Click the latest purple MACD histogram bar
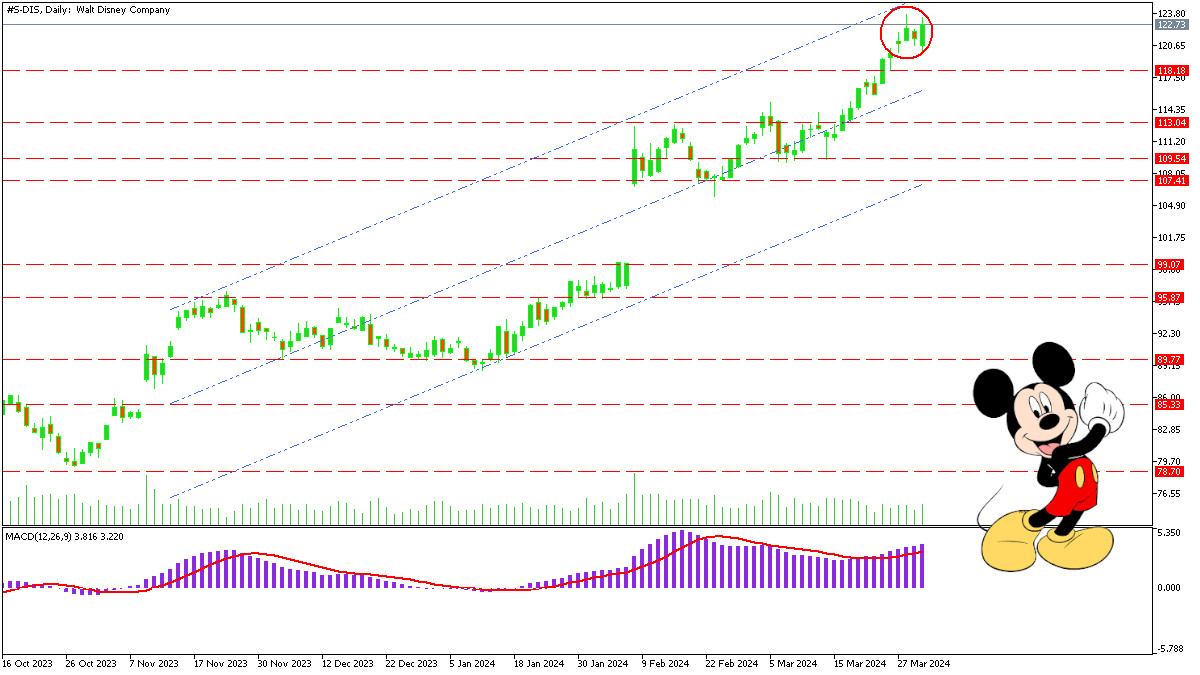The image size is (1200, 675). (x=921, y=566)
